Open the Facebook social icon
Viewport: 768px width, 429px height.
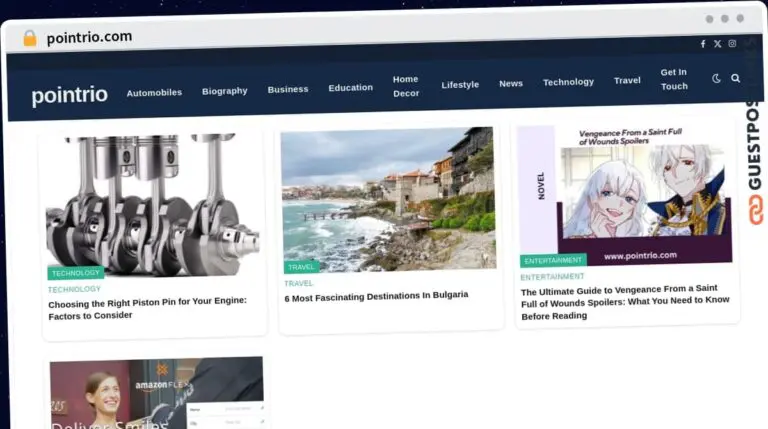click(x=703, y=44)
